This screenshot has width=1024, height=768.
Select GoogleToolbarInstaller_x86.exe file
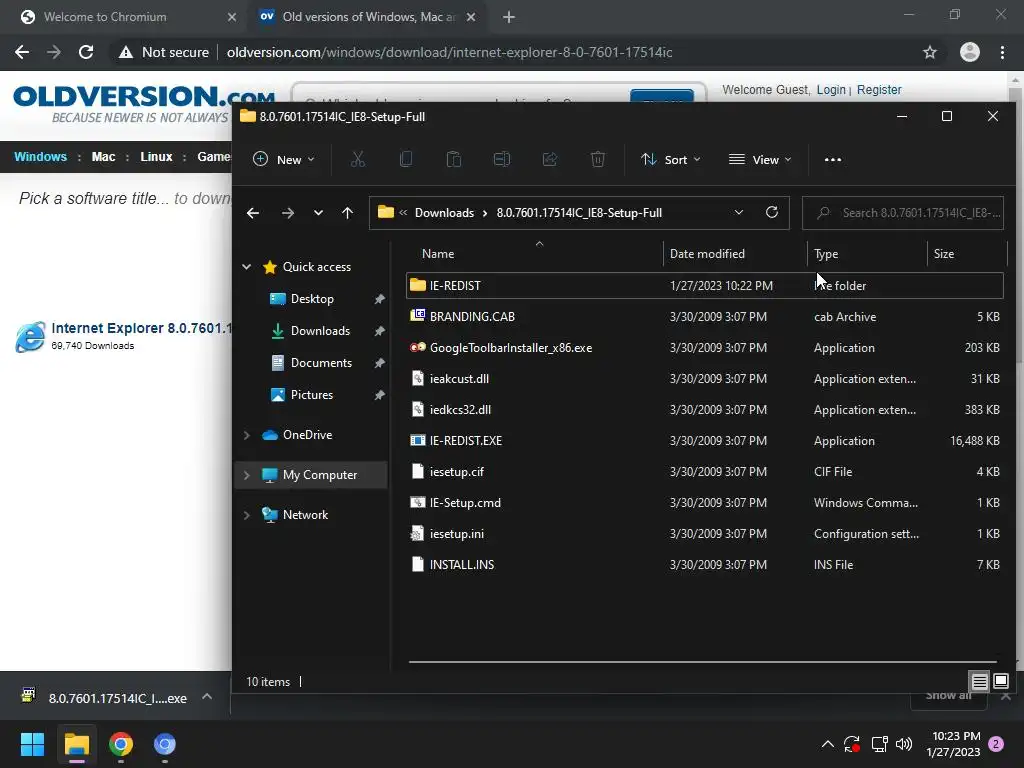pyautogui.click(x=705, y=347)
